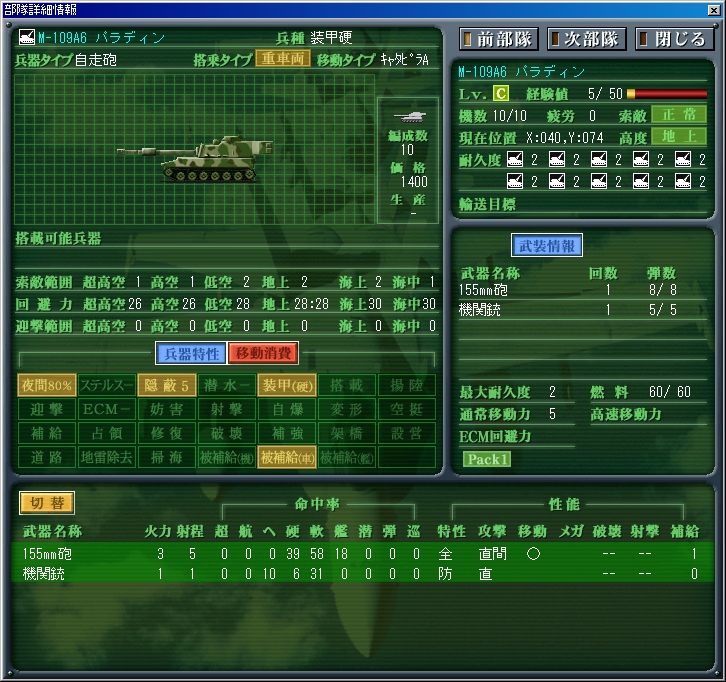Screen dimensions: 726x682
Task: Click the 架橋 trait cell
Action: (347, 433)
